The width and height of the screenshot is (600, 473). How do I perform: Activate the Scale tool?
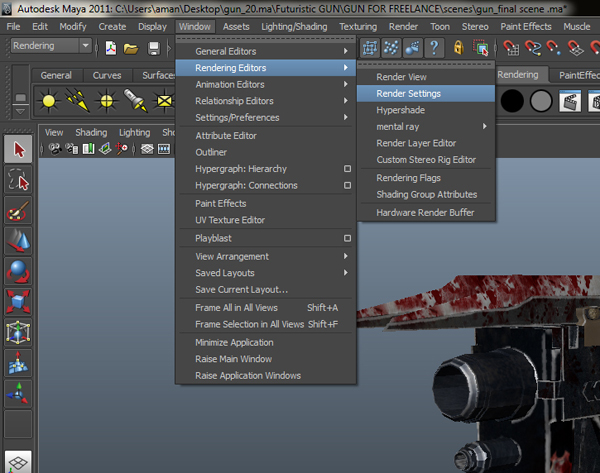[18, 302]
